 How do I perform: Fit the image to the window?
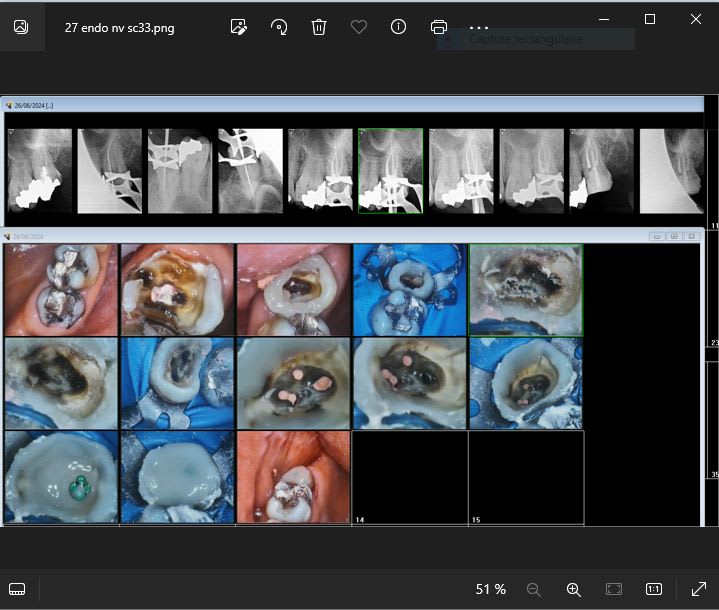(614, 589)
